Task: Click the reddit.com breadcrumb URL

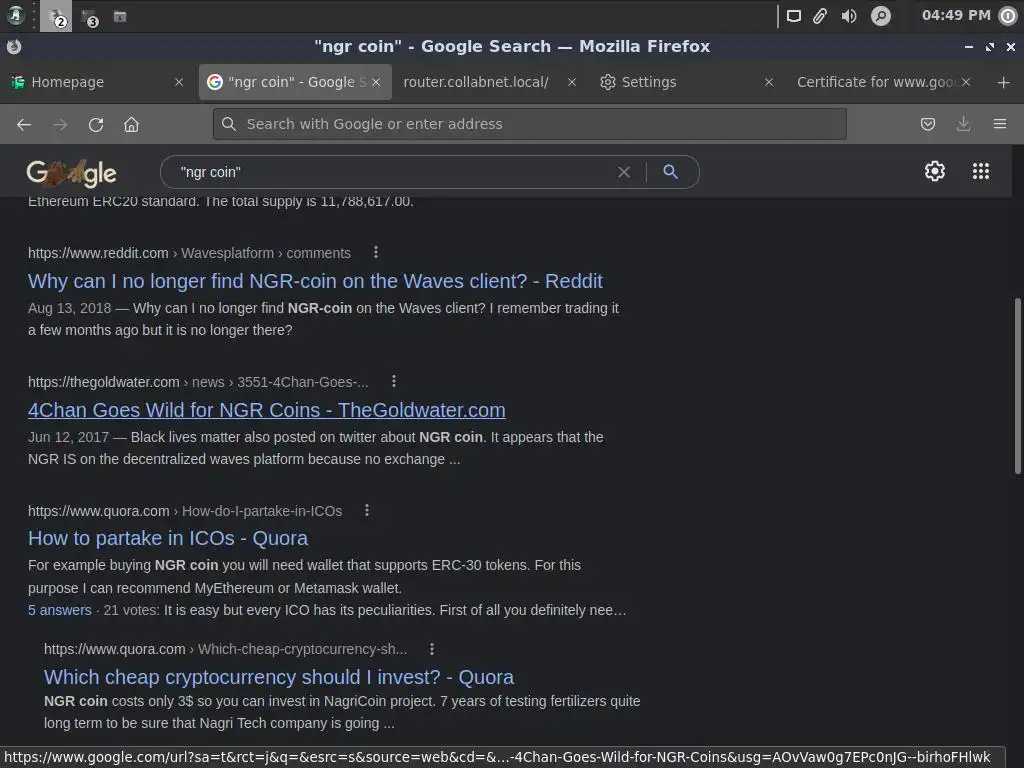Action: pos(189,253)
